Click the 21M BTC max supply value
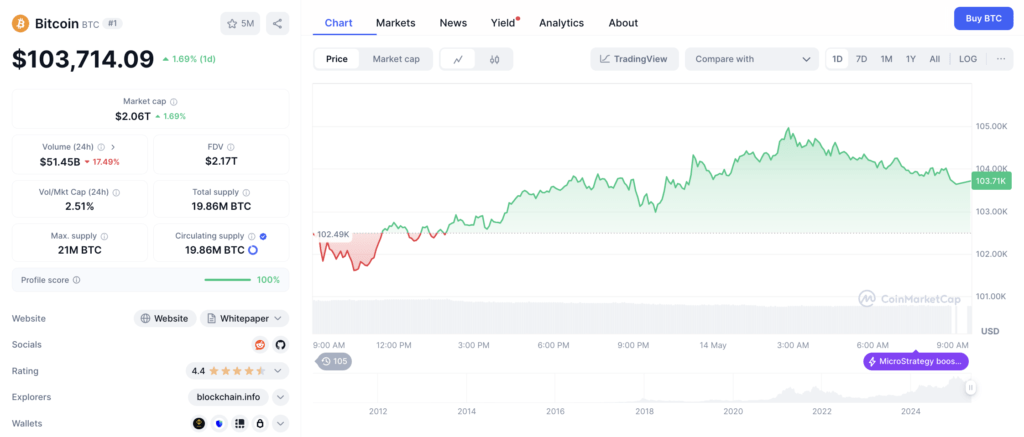The height and width of the screenshot is (437, 1024). [82, 250]
